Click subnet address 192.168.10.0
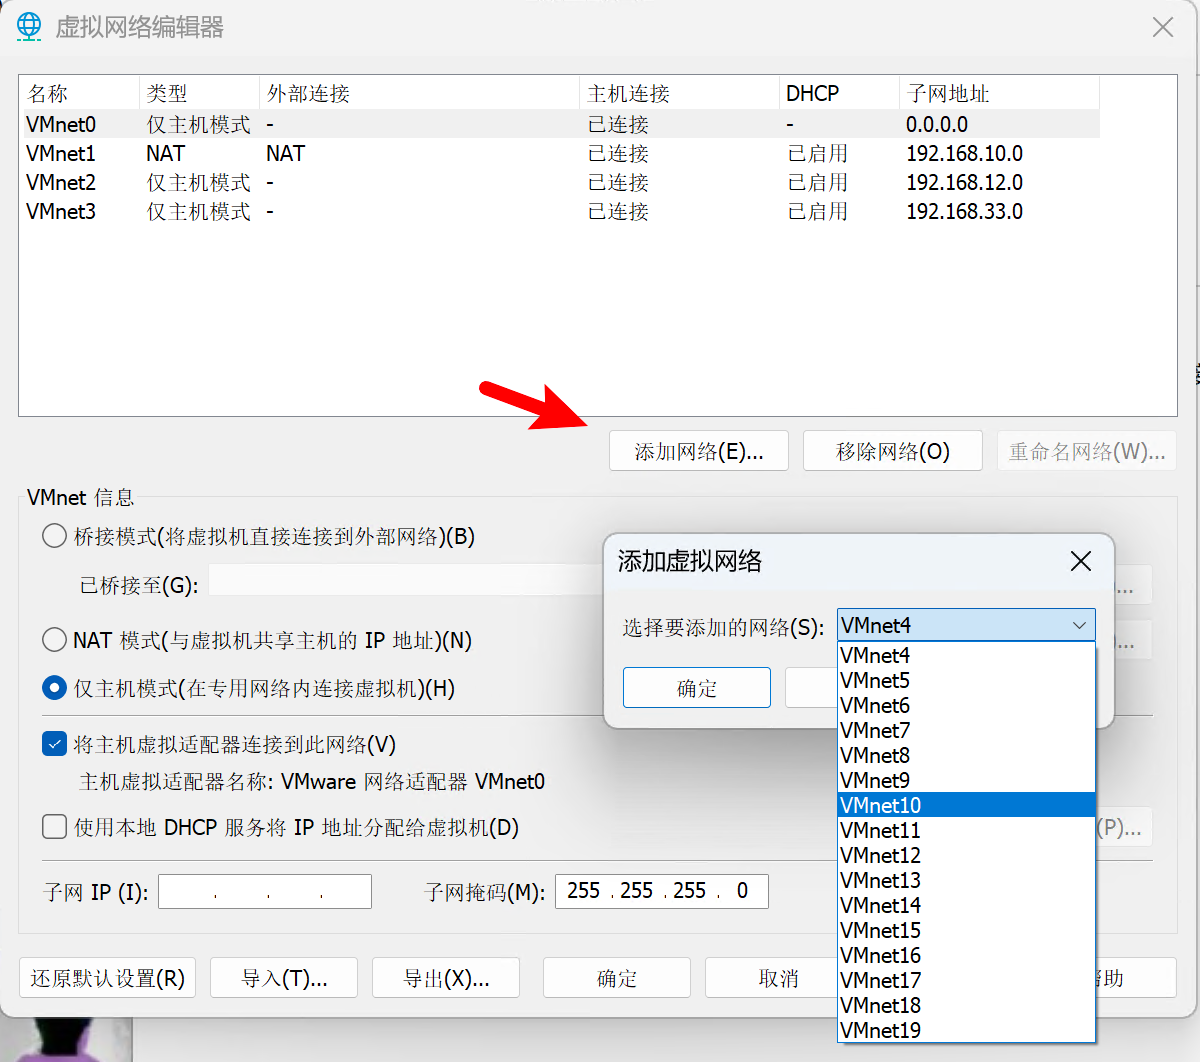The image size is (1200, 1062). [x=965, y=153]
